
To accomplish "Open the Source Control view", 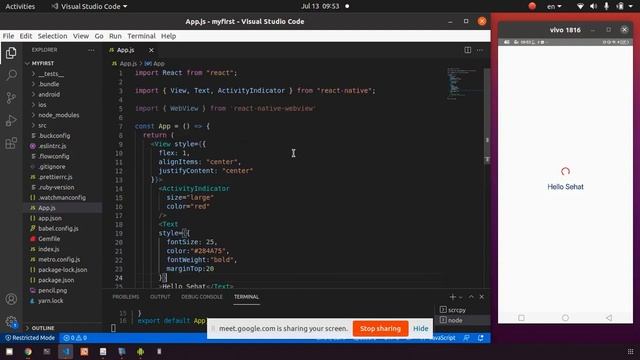I will [11, 98].
